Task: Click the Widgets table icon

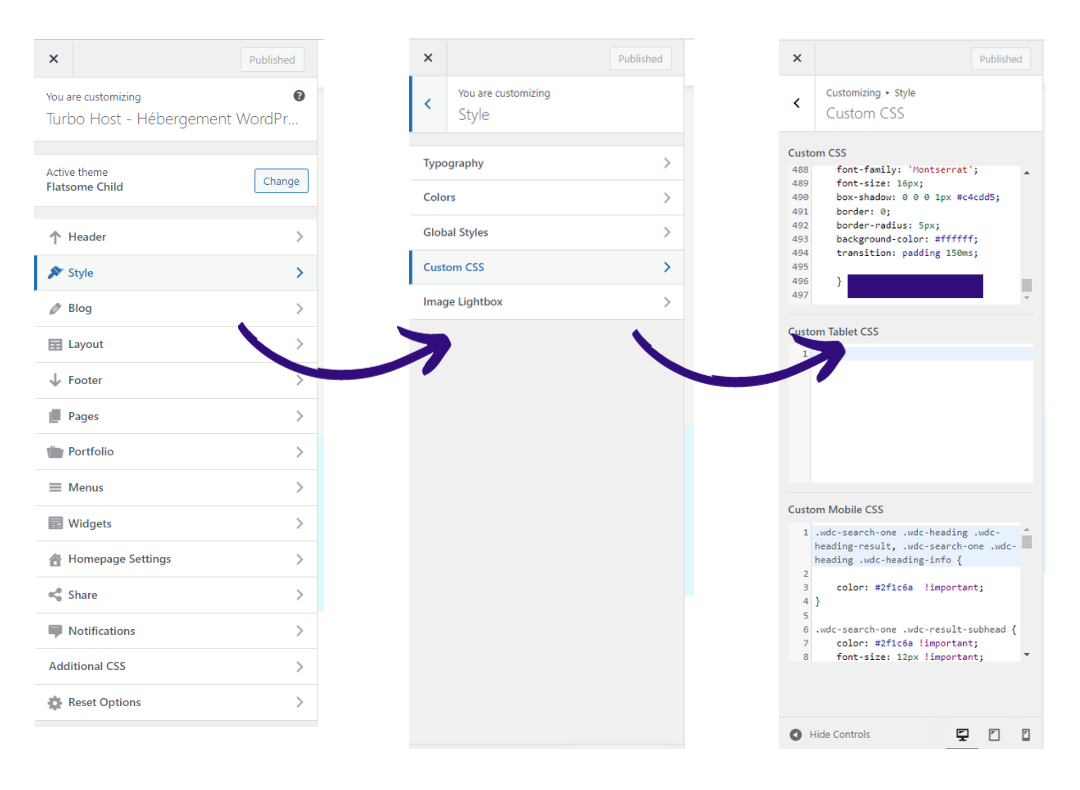Action: [x=55, y=523]
